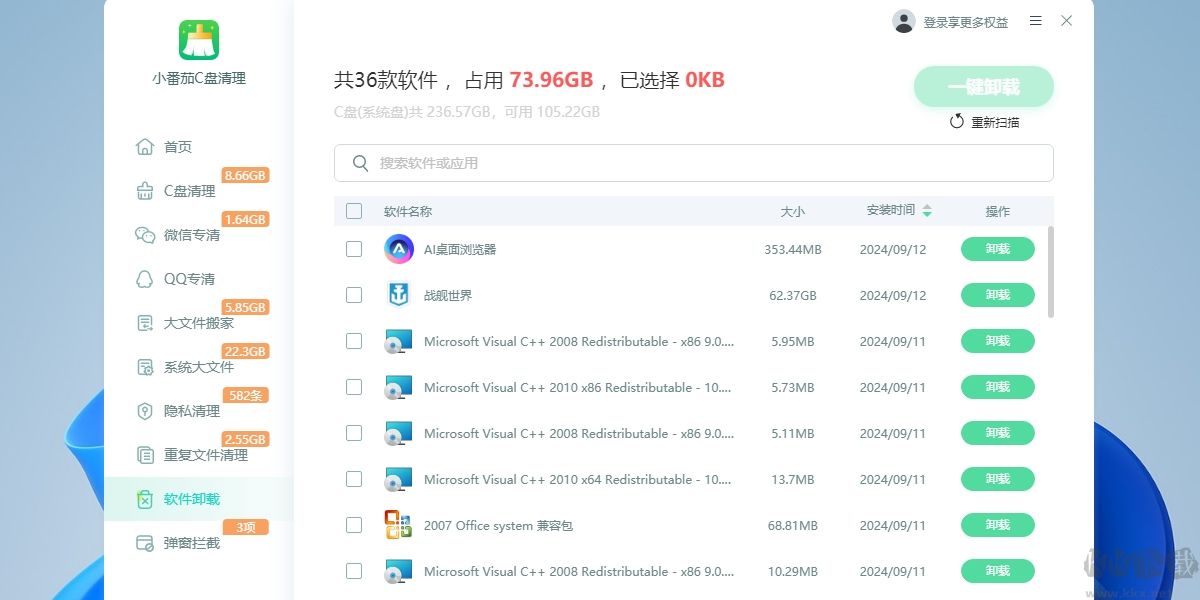Select checkbox for Visual C++ 2010 x64
The width and height of the screenshot is (1200, 600).
pyautogui.click(x=354, y=479)
